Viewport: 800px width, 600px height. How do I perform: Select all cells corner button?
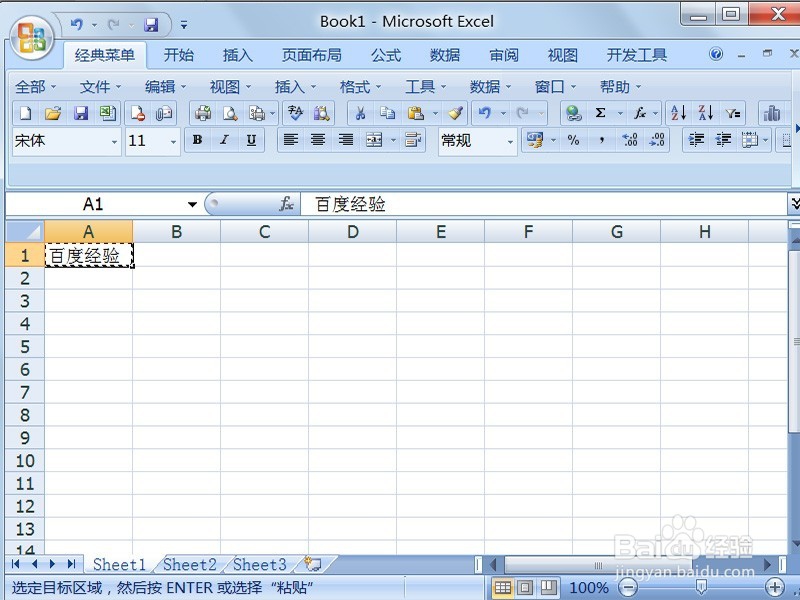coord(25,231)
